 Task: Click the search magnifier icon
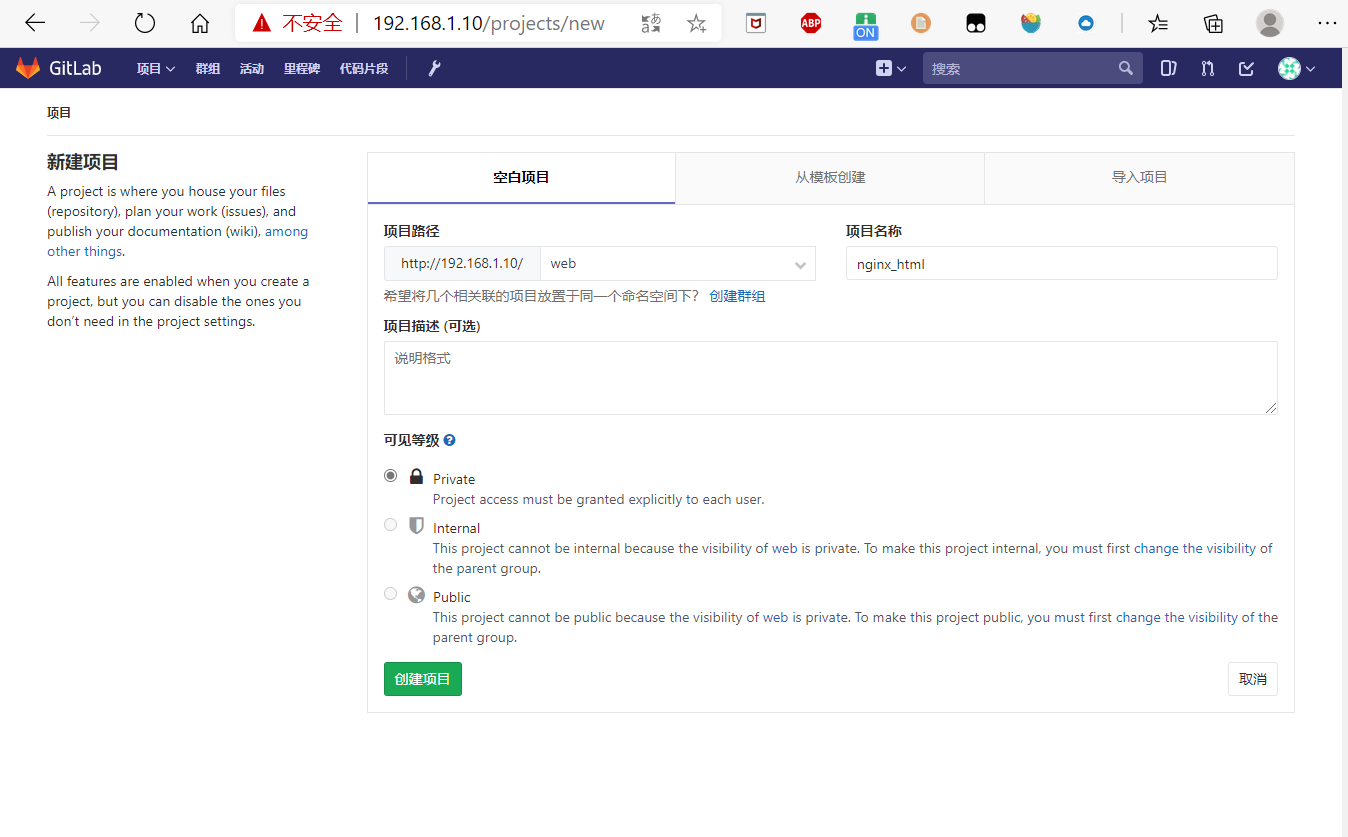pos(1126,68)
